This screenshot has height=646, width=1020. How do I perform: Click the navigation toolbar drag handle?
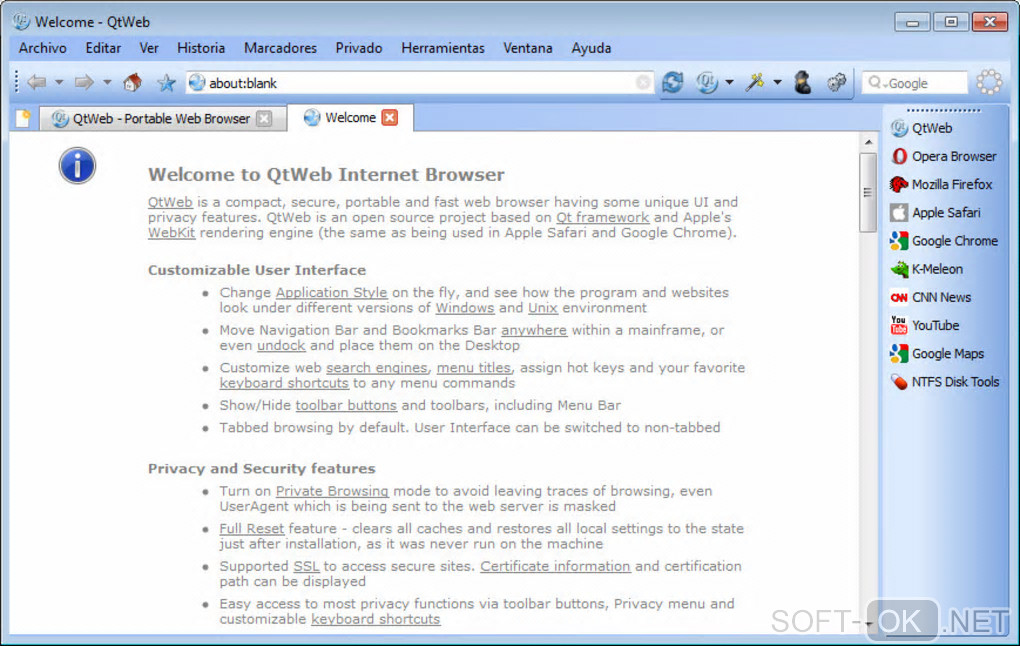pyautogui.click(x=16, y=82)
